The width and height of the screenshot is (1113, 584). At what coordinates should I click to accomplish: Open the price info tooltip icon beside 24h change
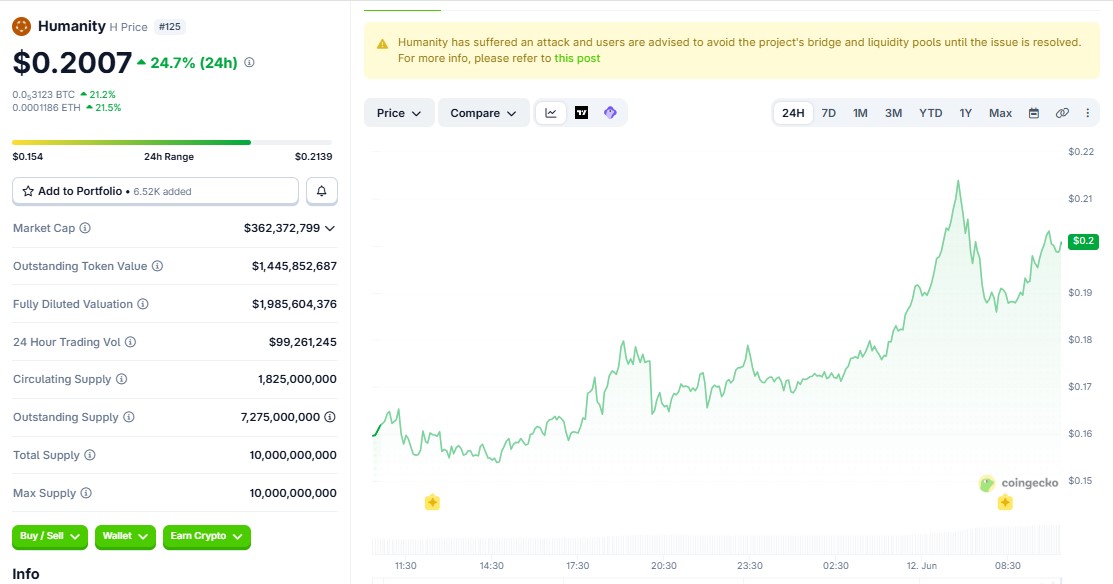249,62
